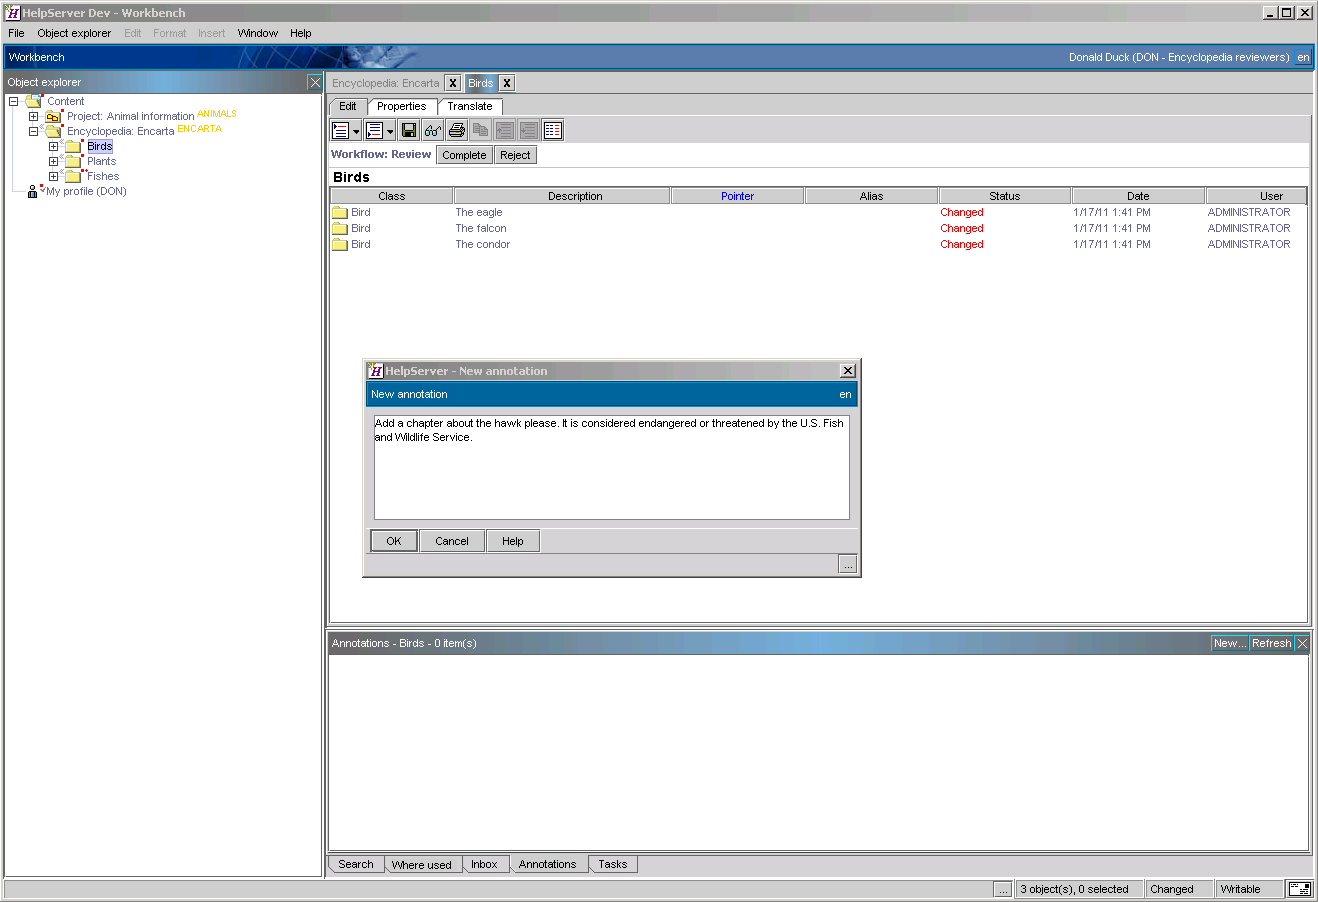This screenshot has height=902, width=1318.
Task: Sort by the Status column header
Action: [1005, 196]
